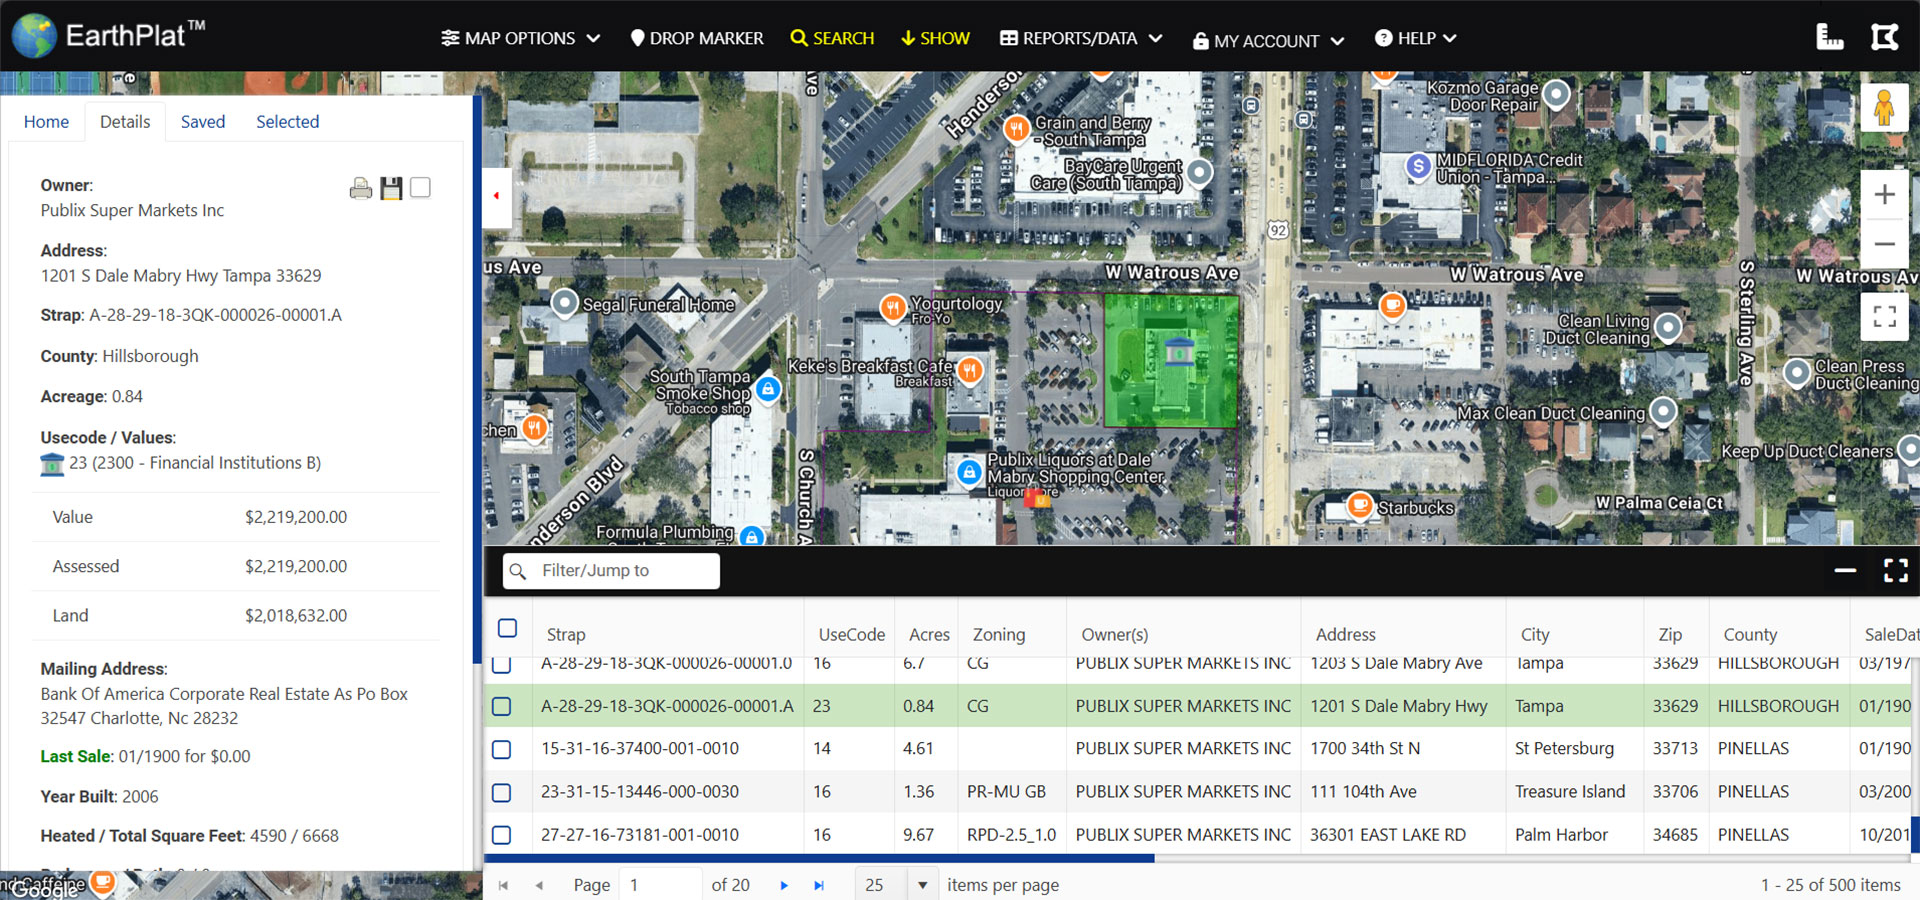Screen dimensions: 1920x900
Task: Click SEARCH in top bar
Action: click(x=832, y=38)
